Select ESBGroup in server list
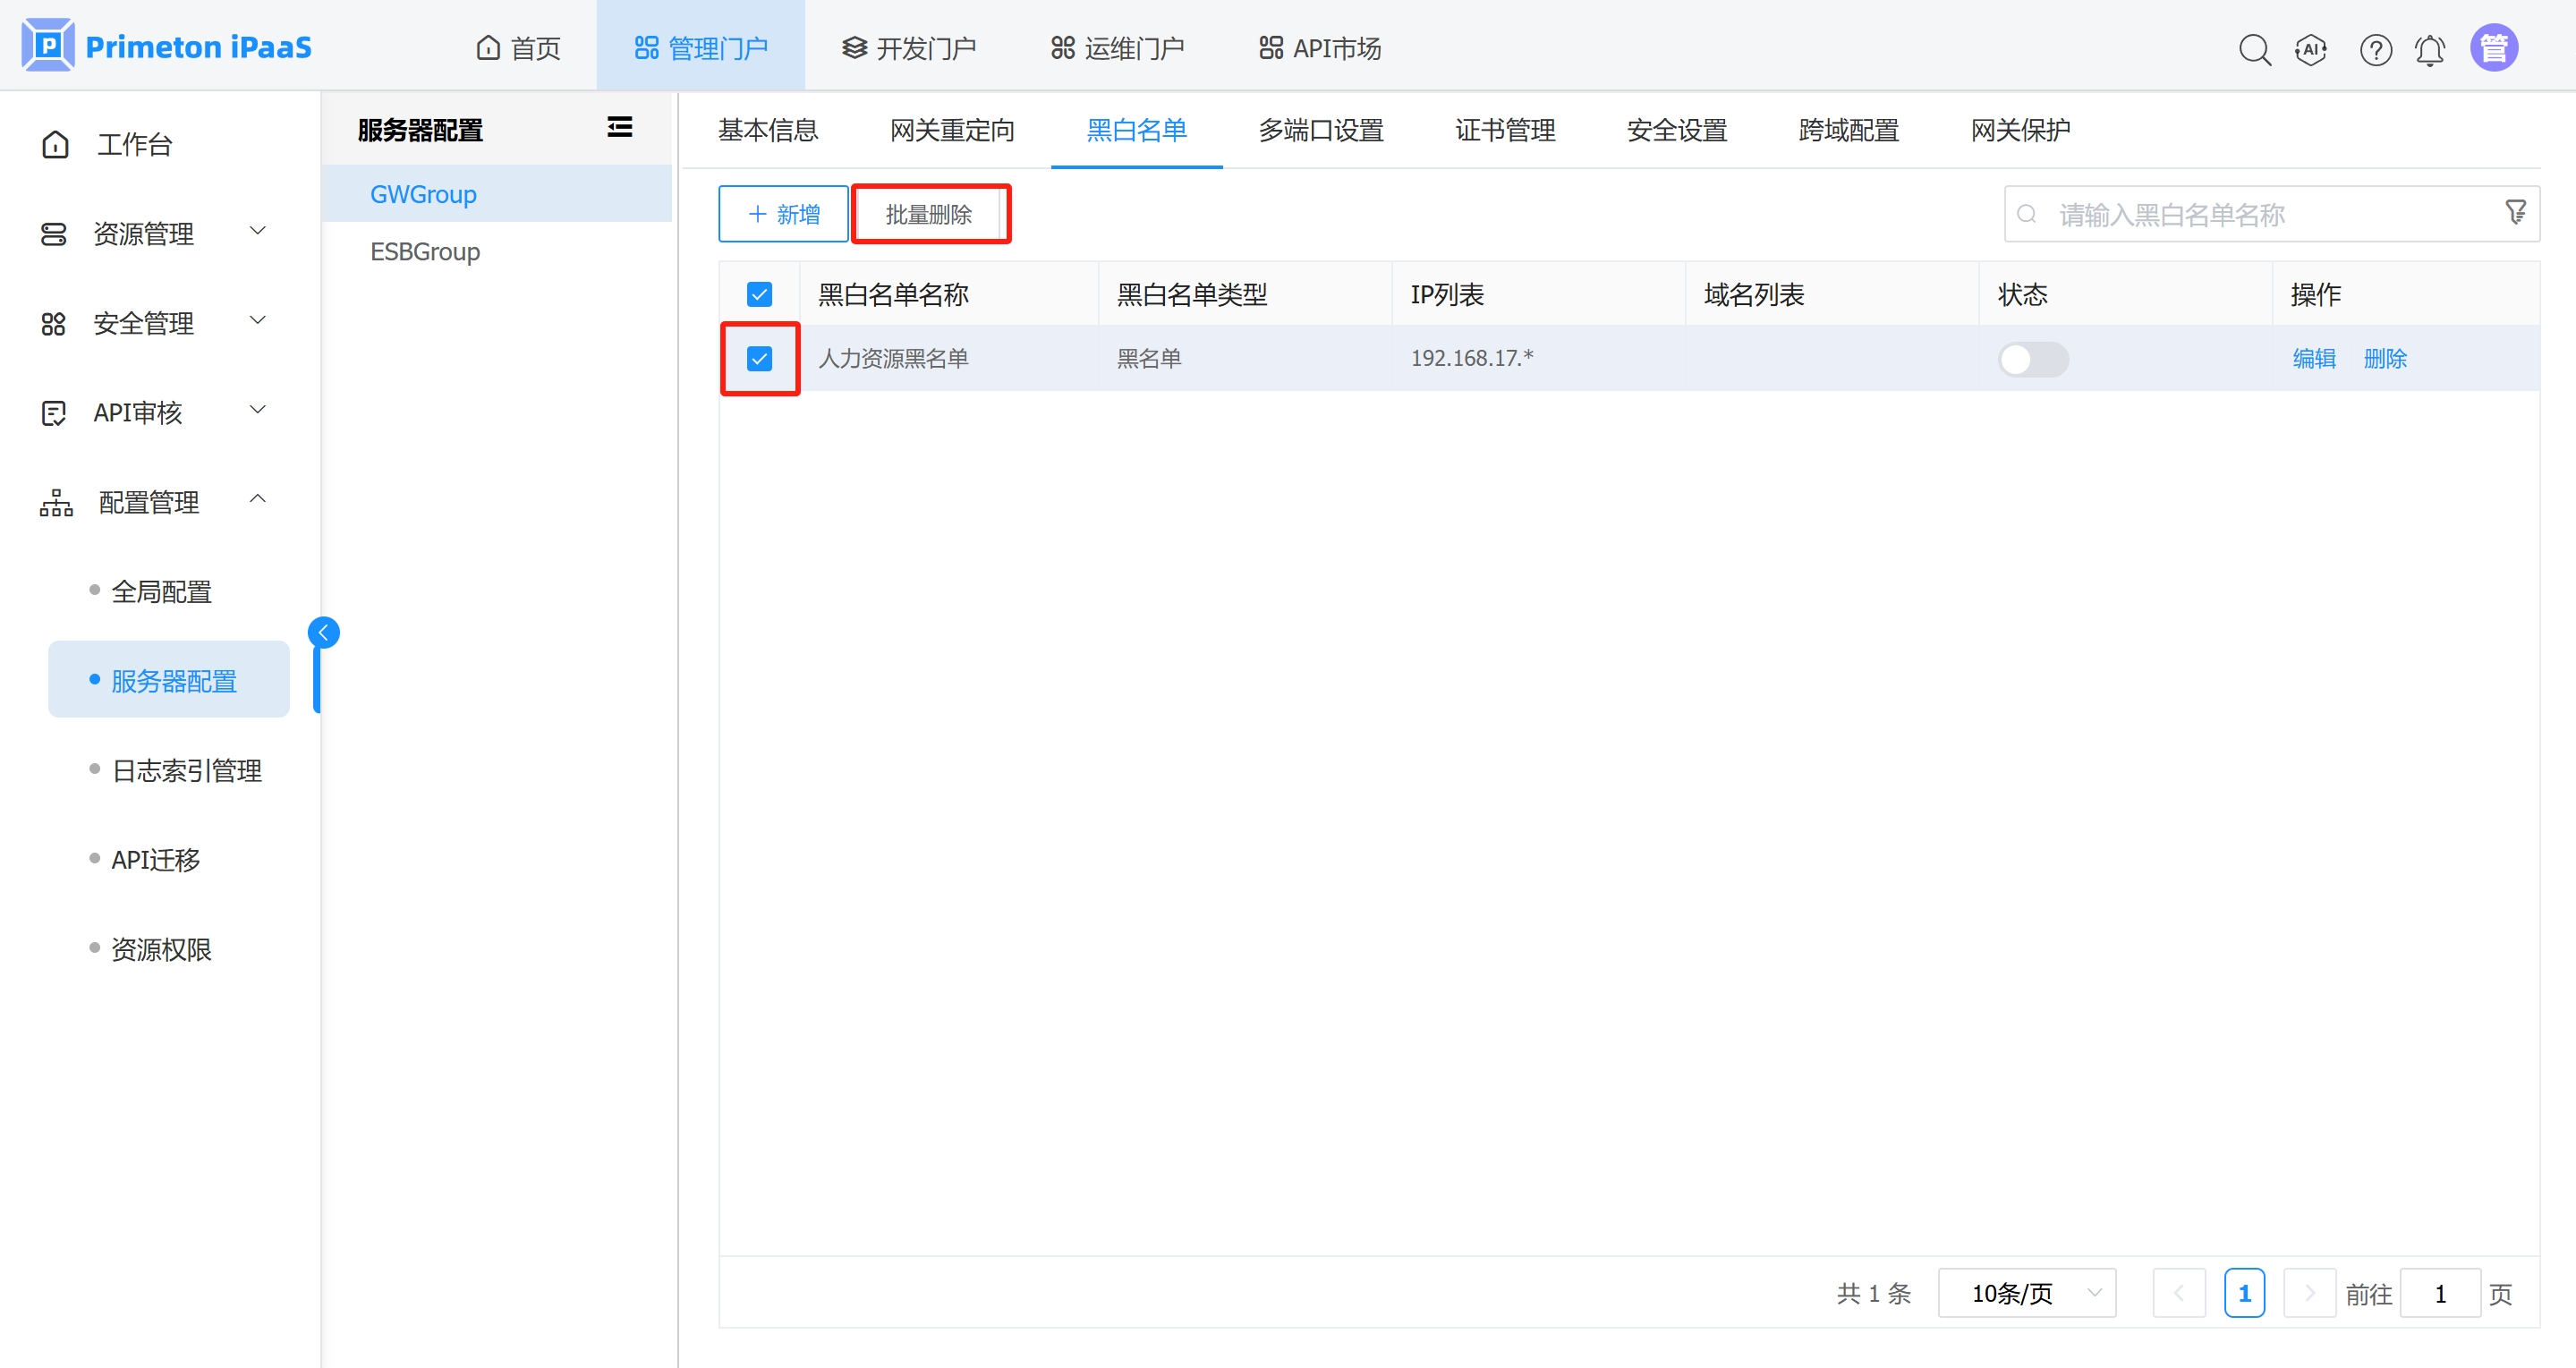The height and width of the screenshot is (1368, 2576). [x=425, y=251]
